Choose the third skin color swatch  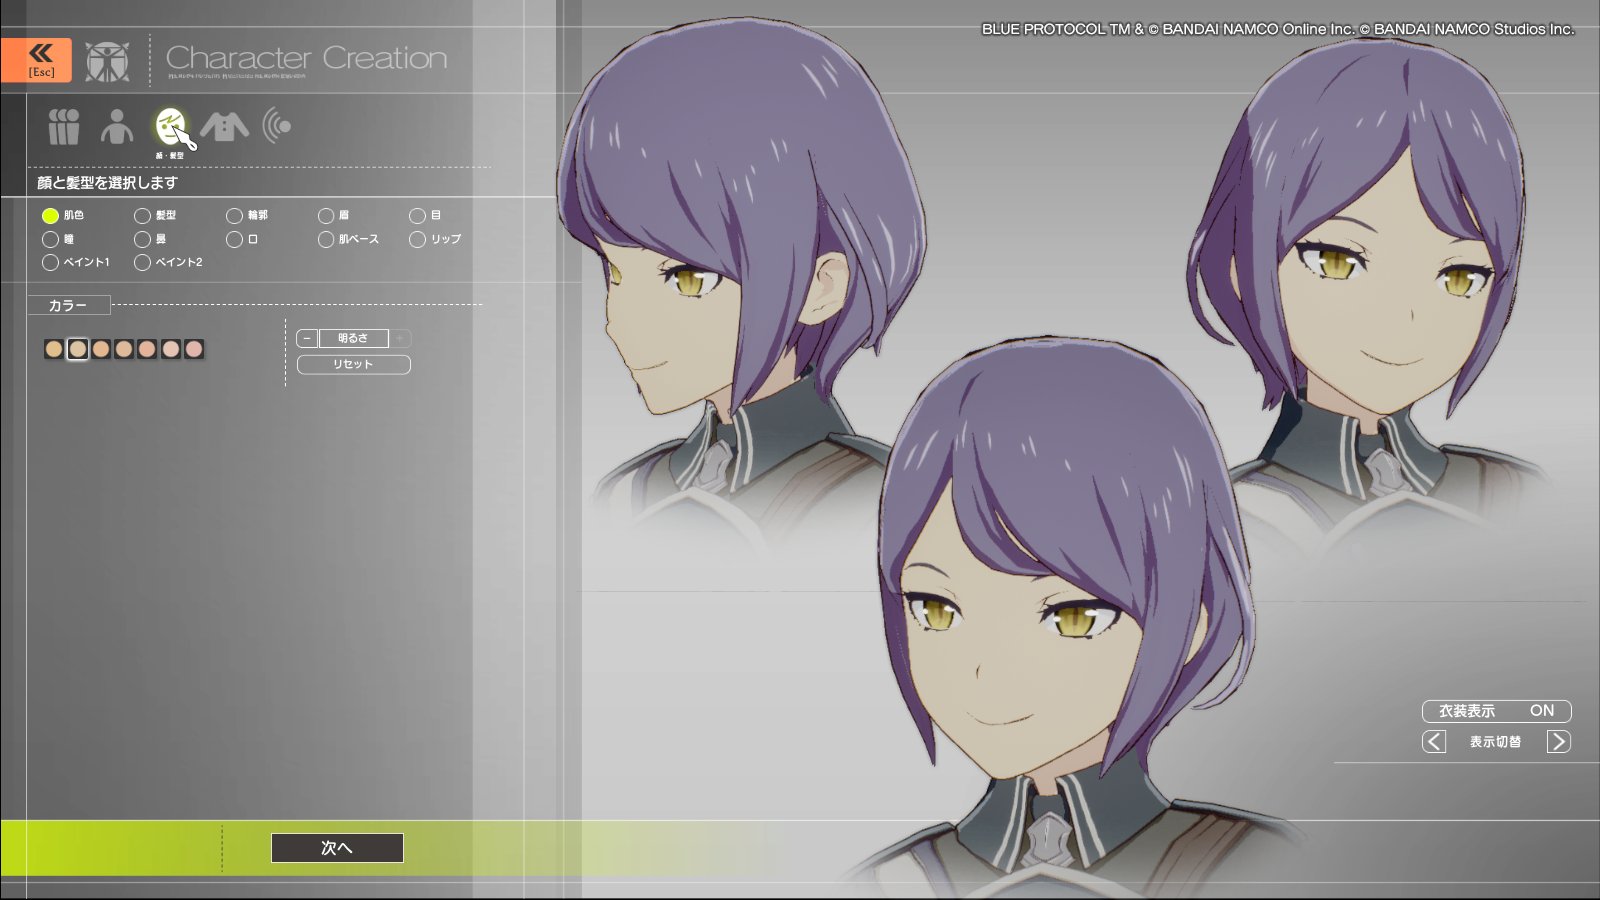[x=101, y=349]
